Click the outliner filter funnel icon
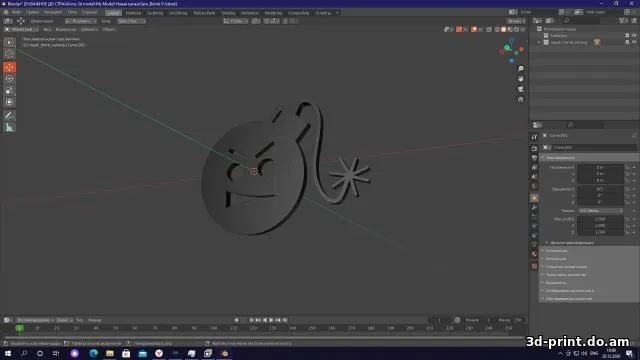 [x=622, y=20]
